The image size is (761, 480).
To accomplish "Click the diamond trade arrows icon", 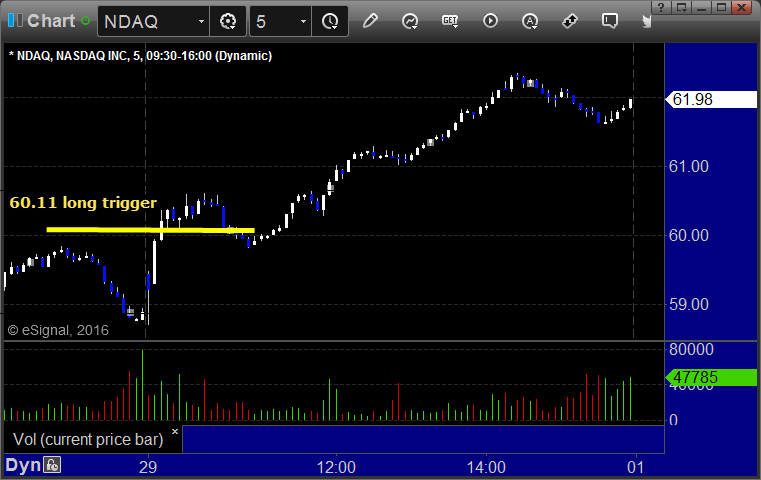I will point(570,21).
